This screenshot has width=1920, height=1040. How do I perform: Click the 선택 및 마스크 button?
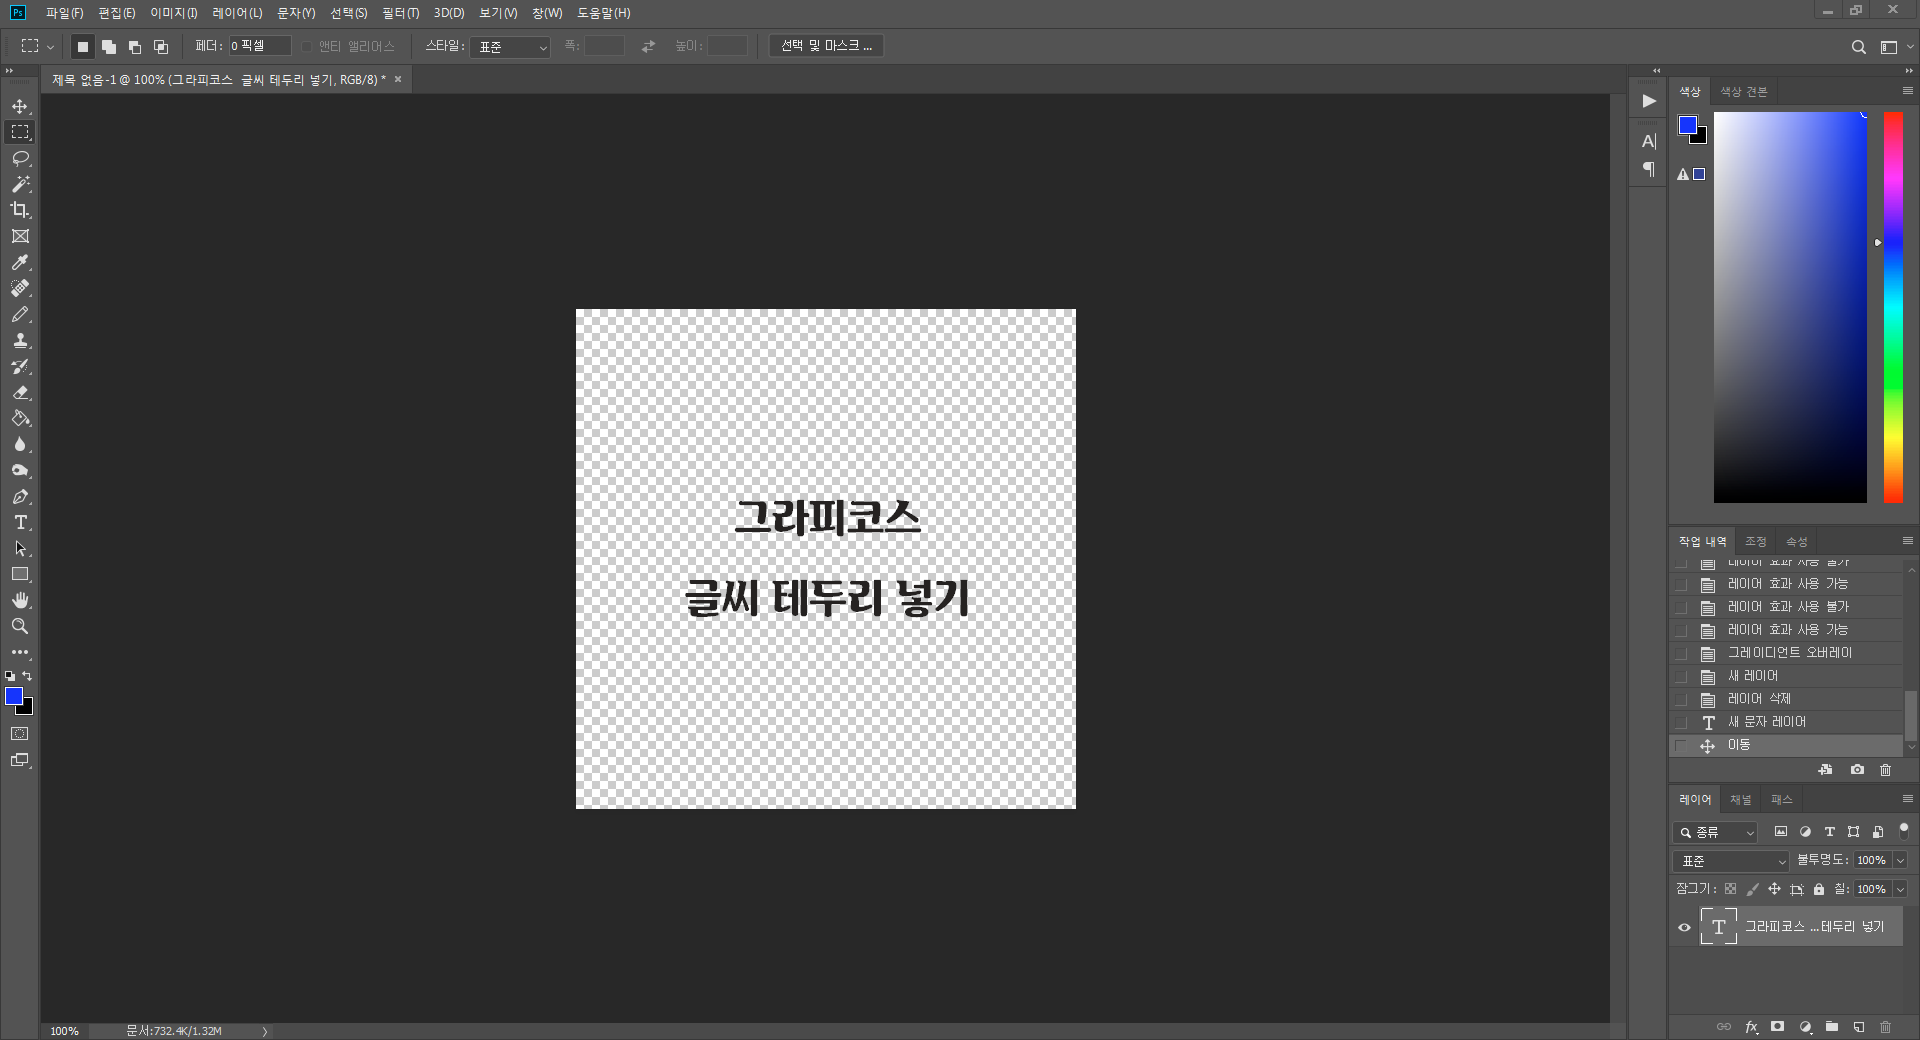(x=826, y=46)
